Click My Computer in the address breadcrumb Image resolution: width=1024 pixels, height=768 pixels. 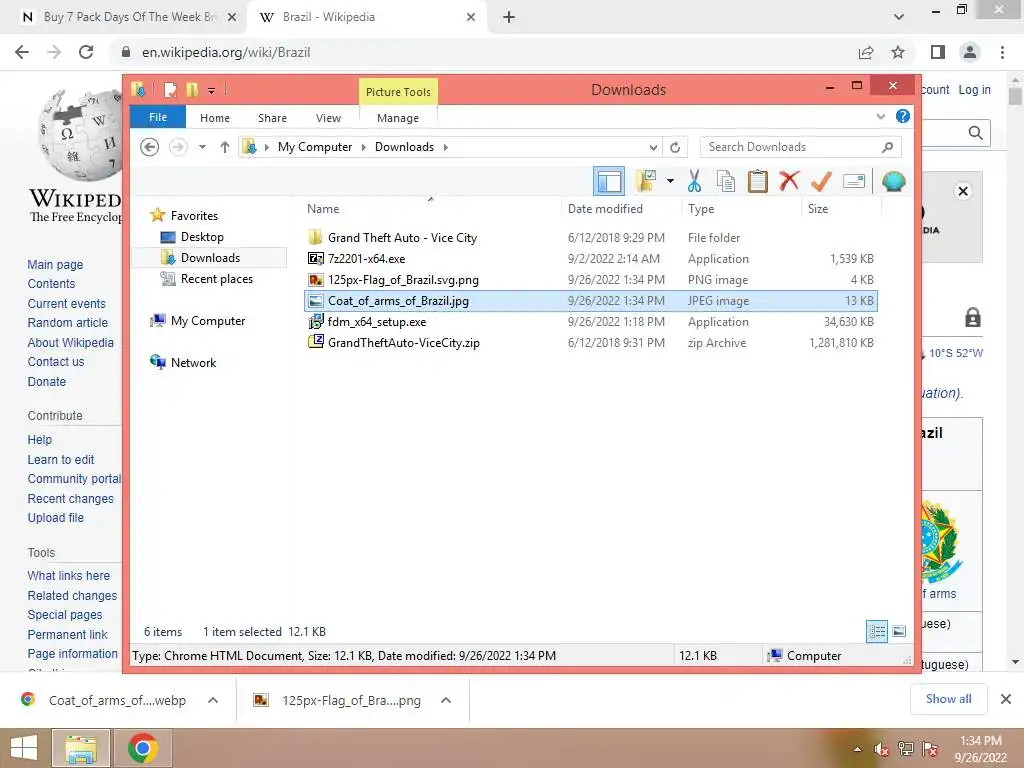click(x=315, y=147)
